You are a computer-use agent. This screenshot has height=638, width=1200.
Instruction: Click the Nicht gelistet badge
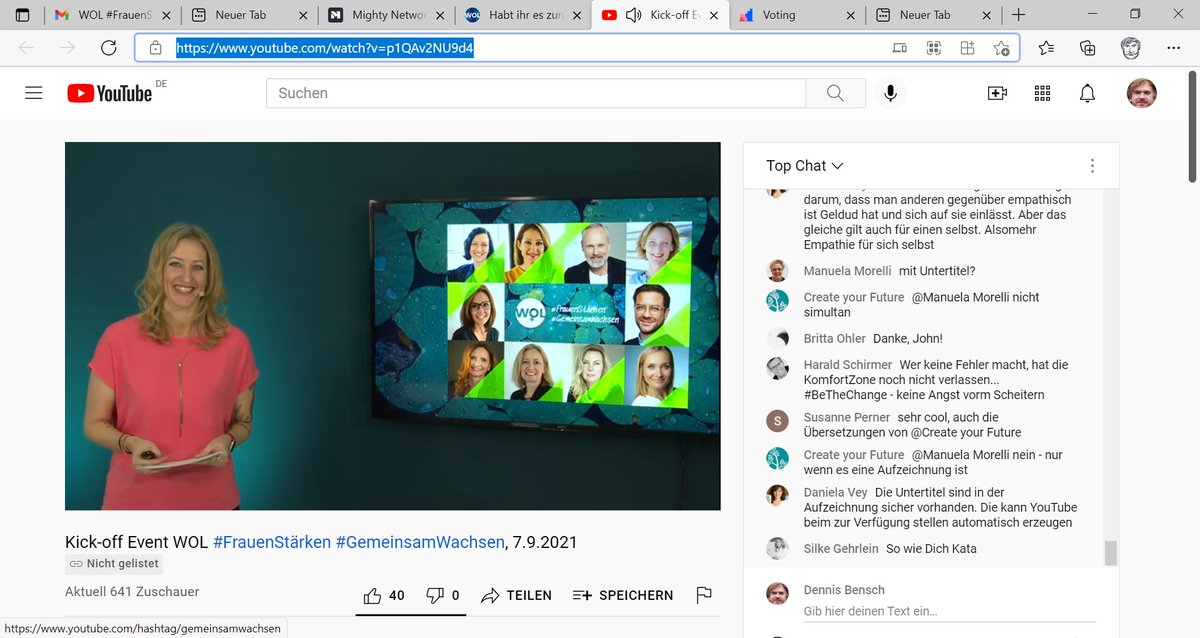tap(114, 564)
